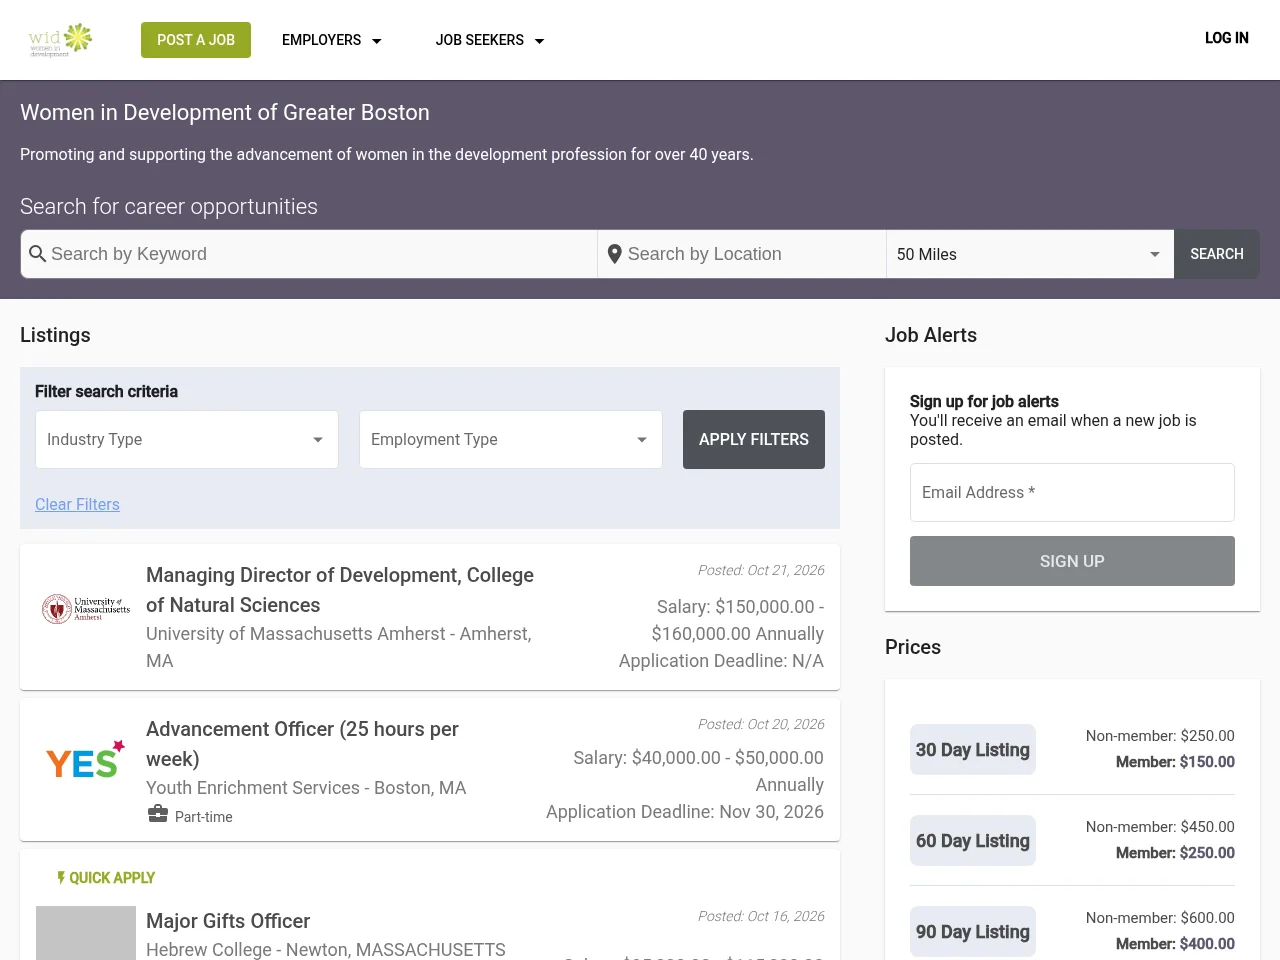Click the Post a Job button
The image size is (1280, 960).
click(196, 40)
